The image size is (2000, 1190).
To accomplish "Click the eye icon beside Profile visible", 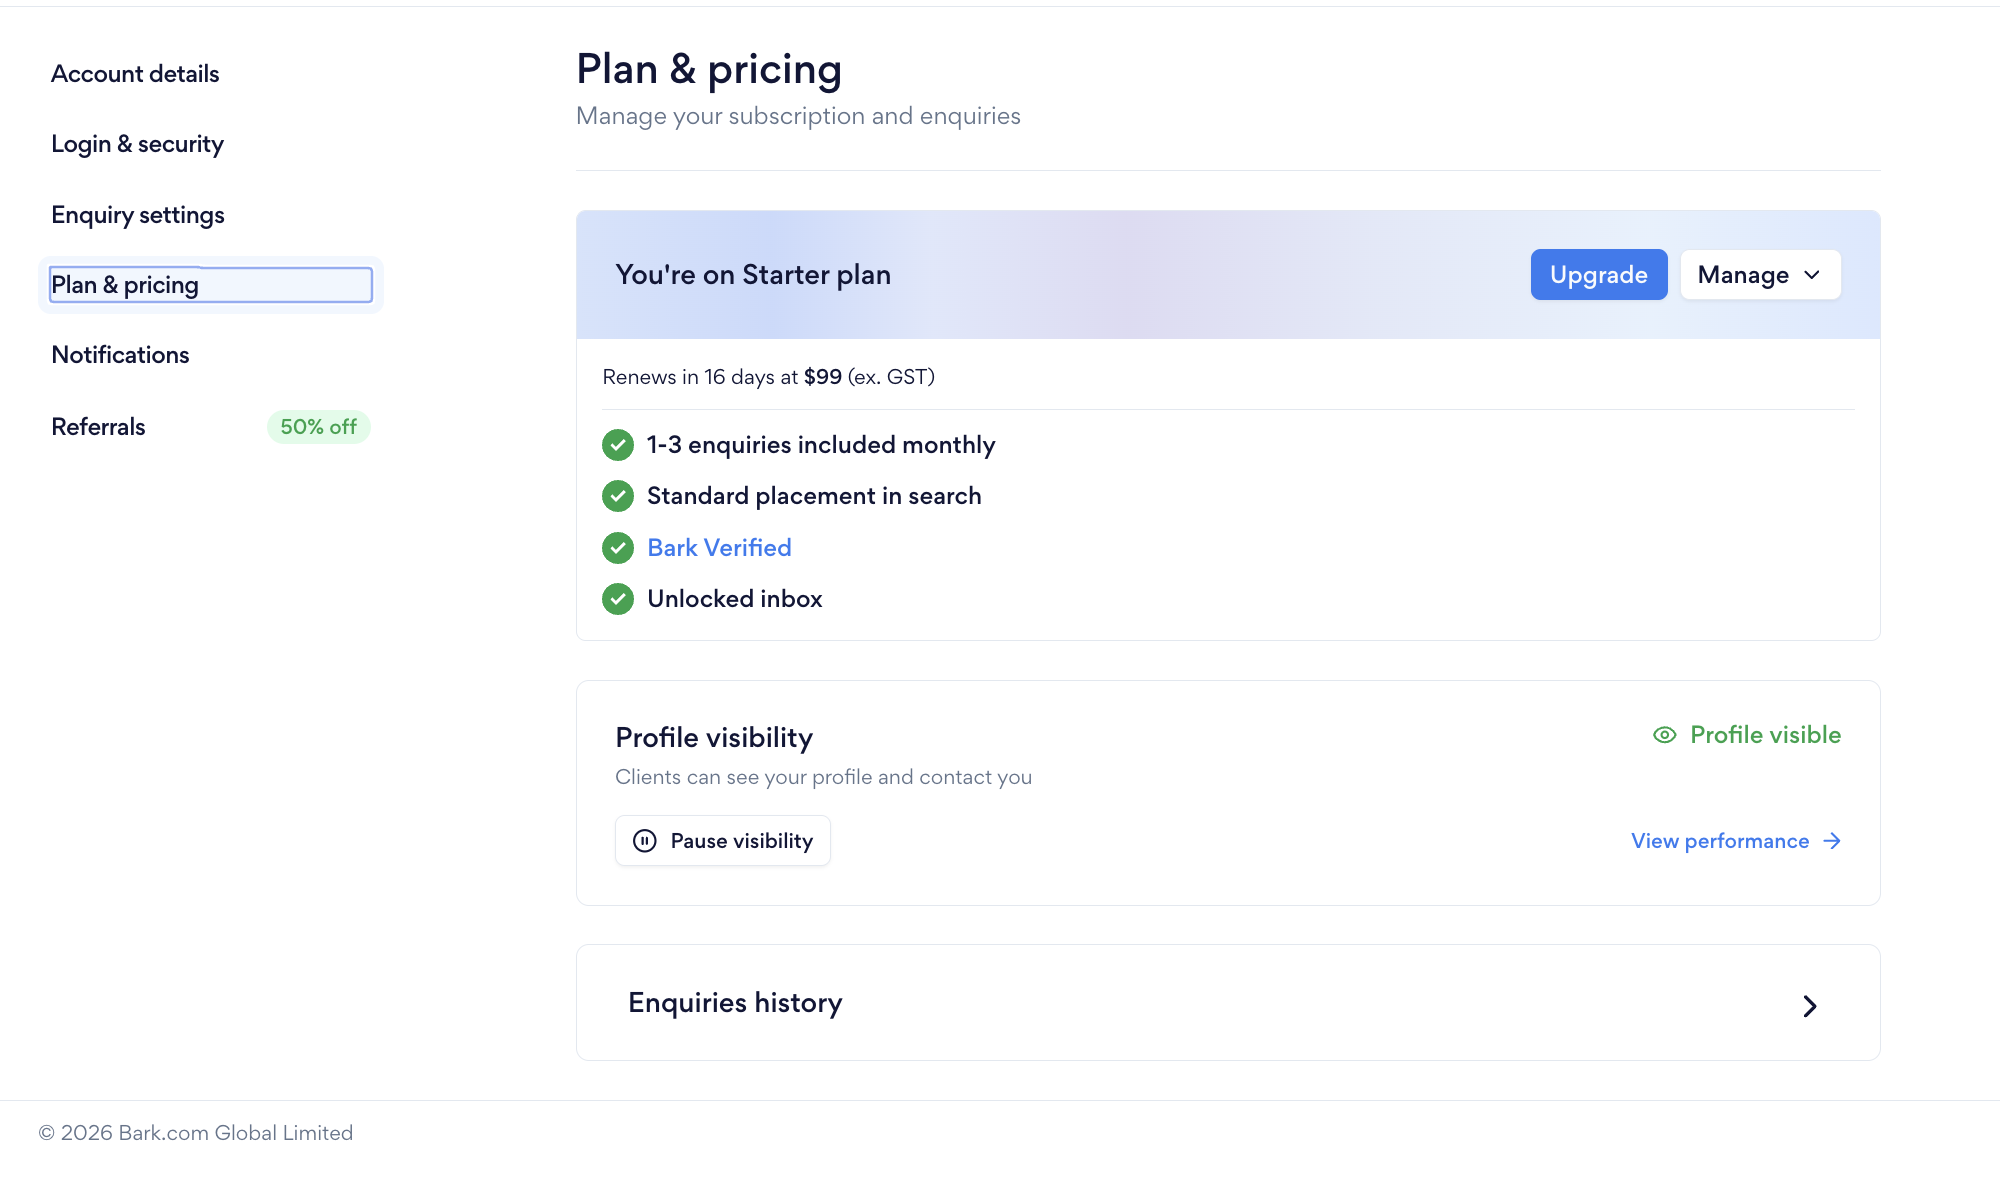I will 1664,735.
